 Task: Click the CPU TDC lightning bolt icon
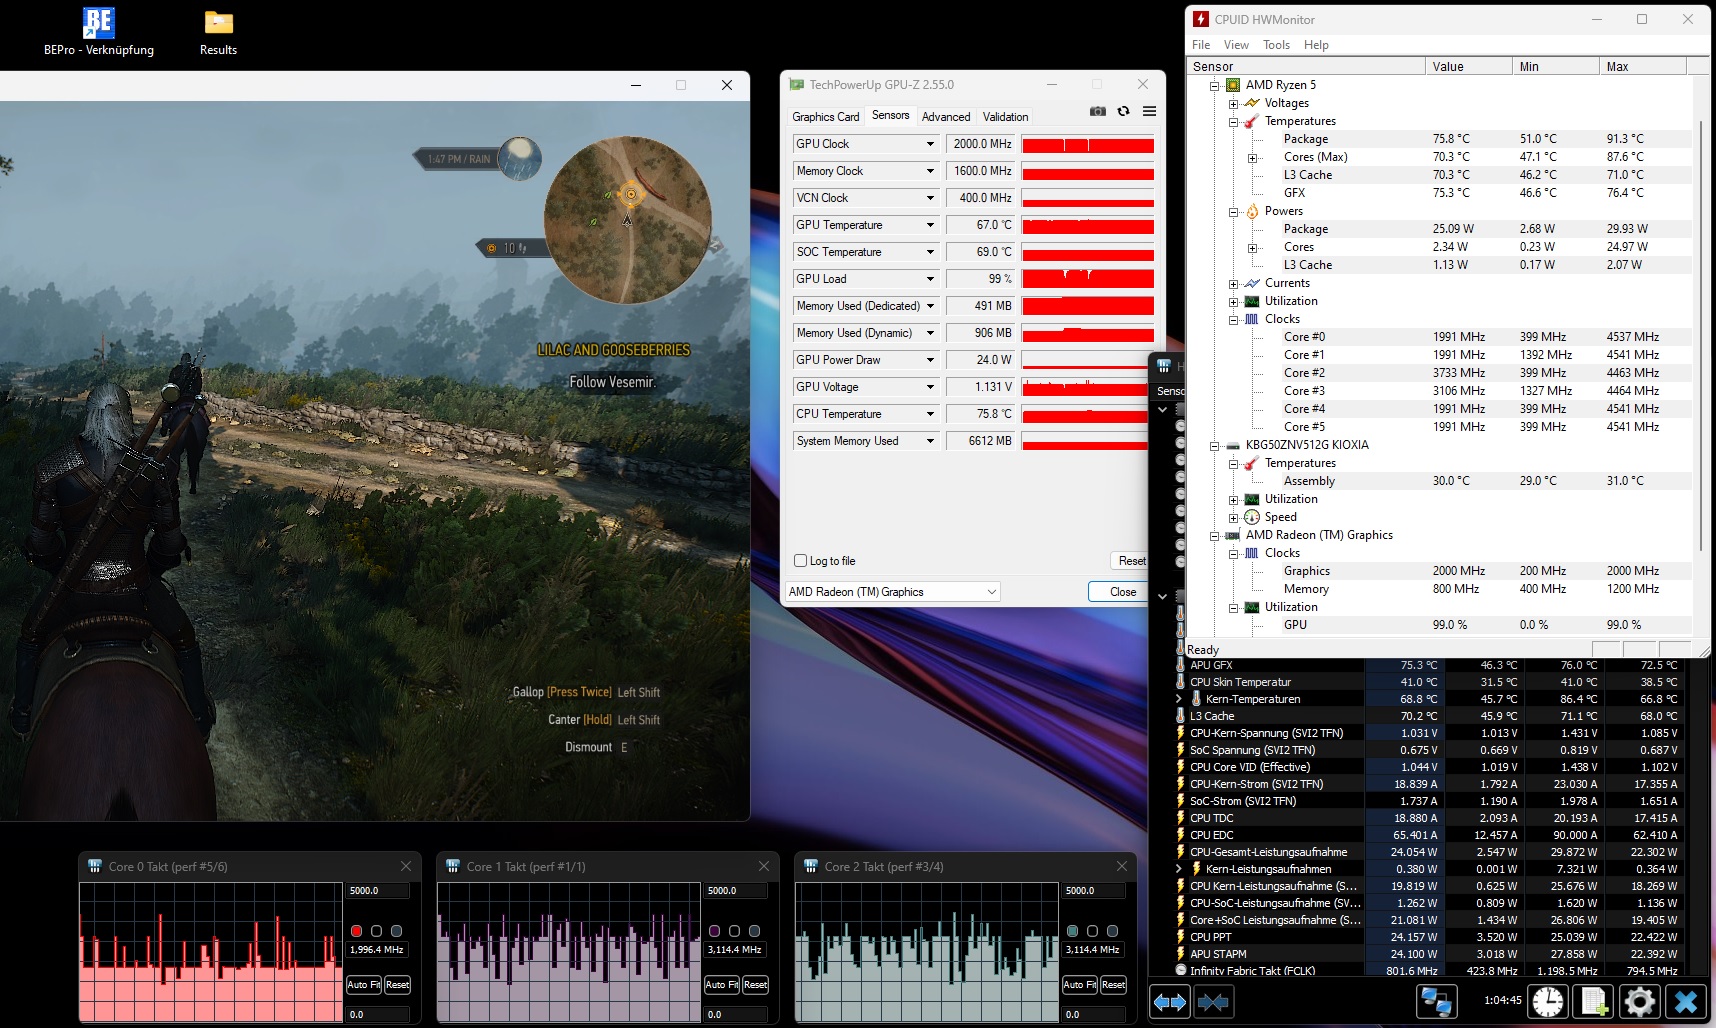(1181, 817)
